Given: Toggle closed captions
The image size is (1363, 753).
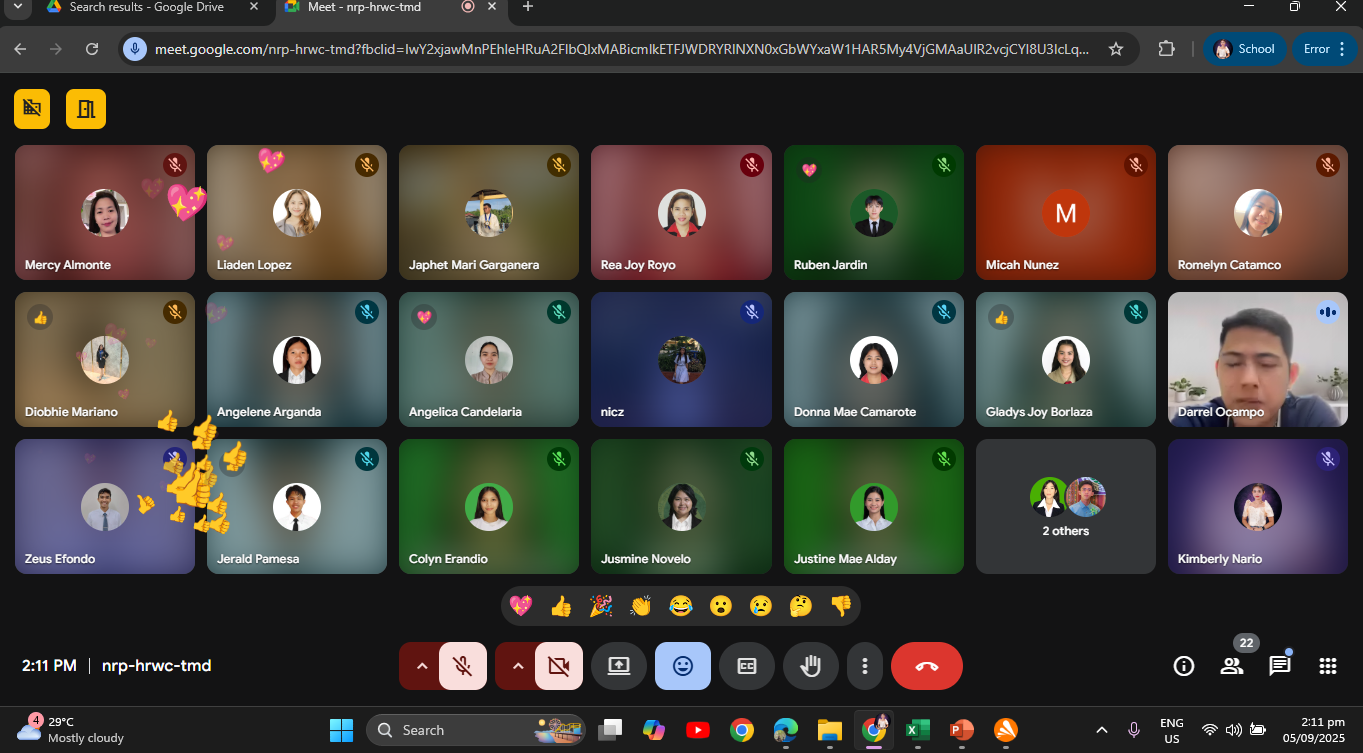Looking at the screenshot, I should click(x=746, y=666).
